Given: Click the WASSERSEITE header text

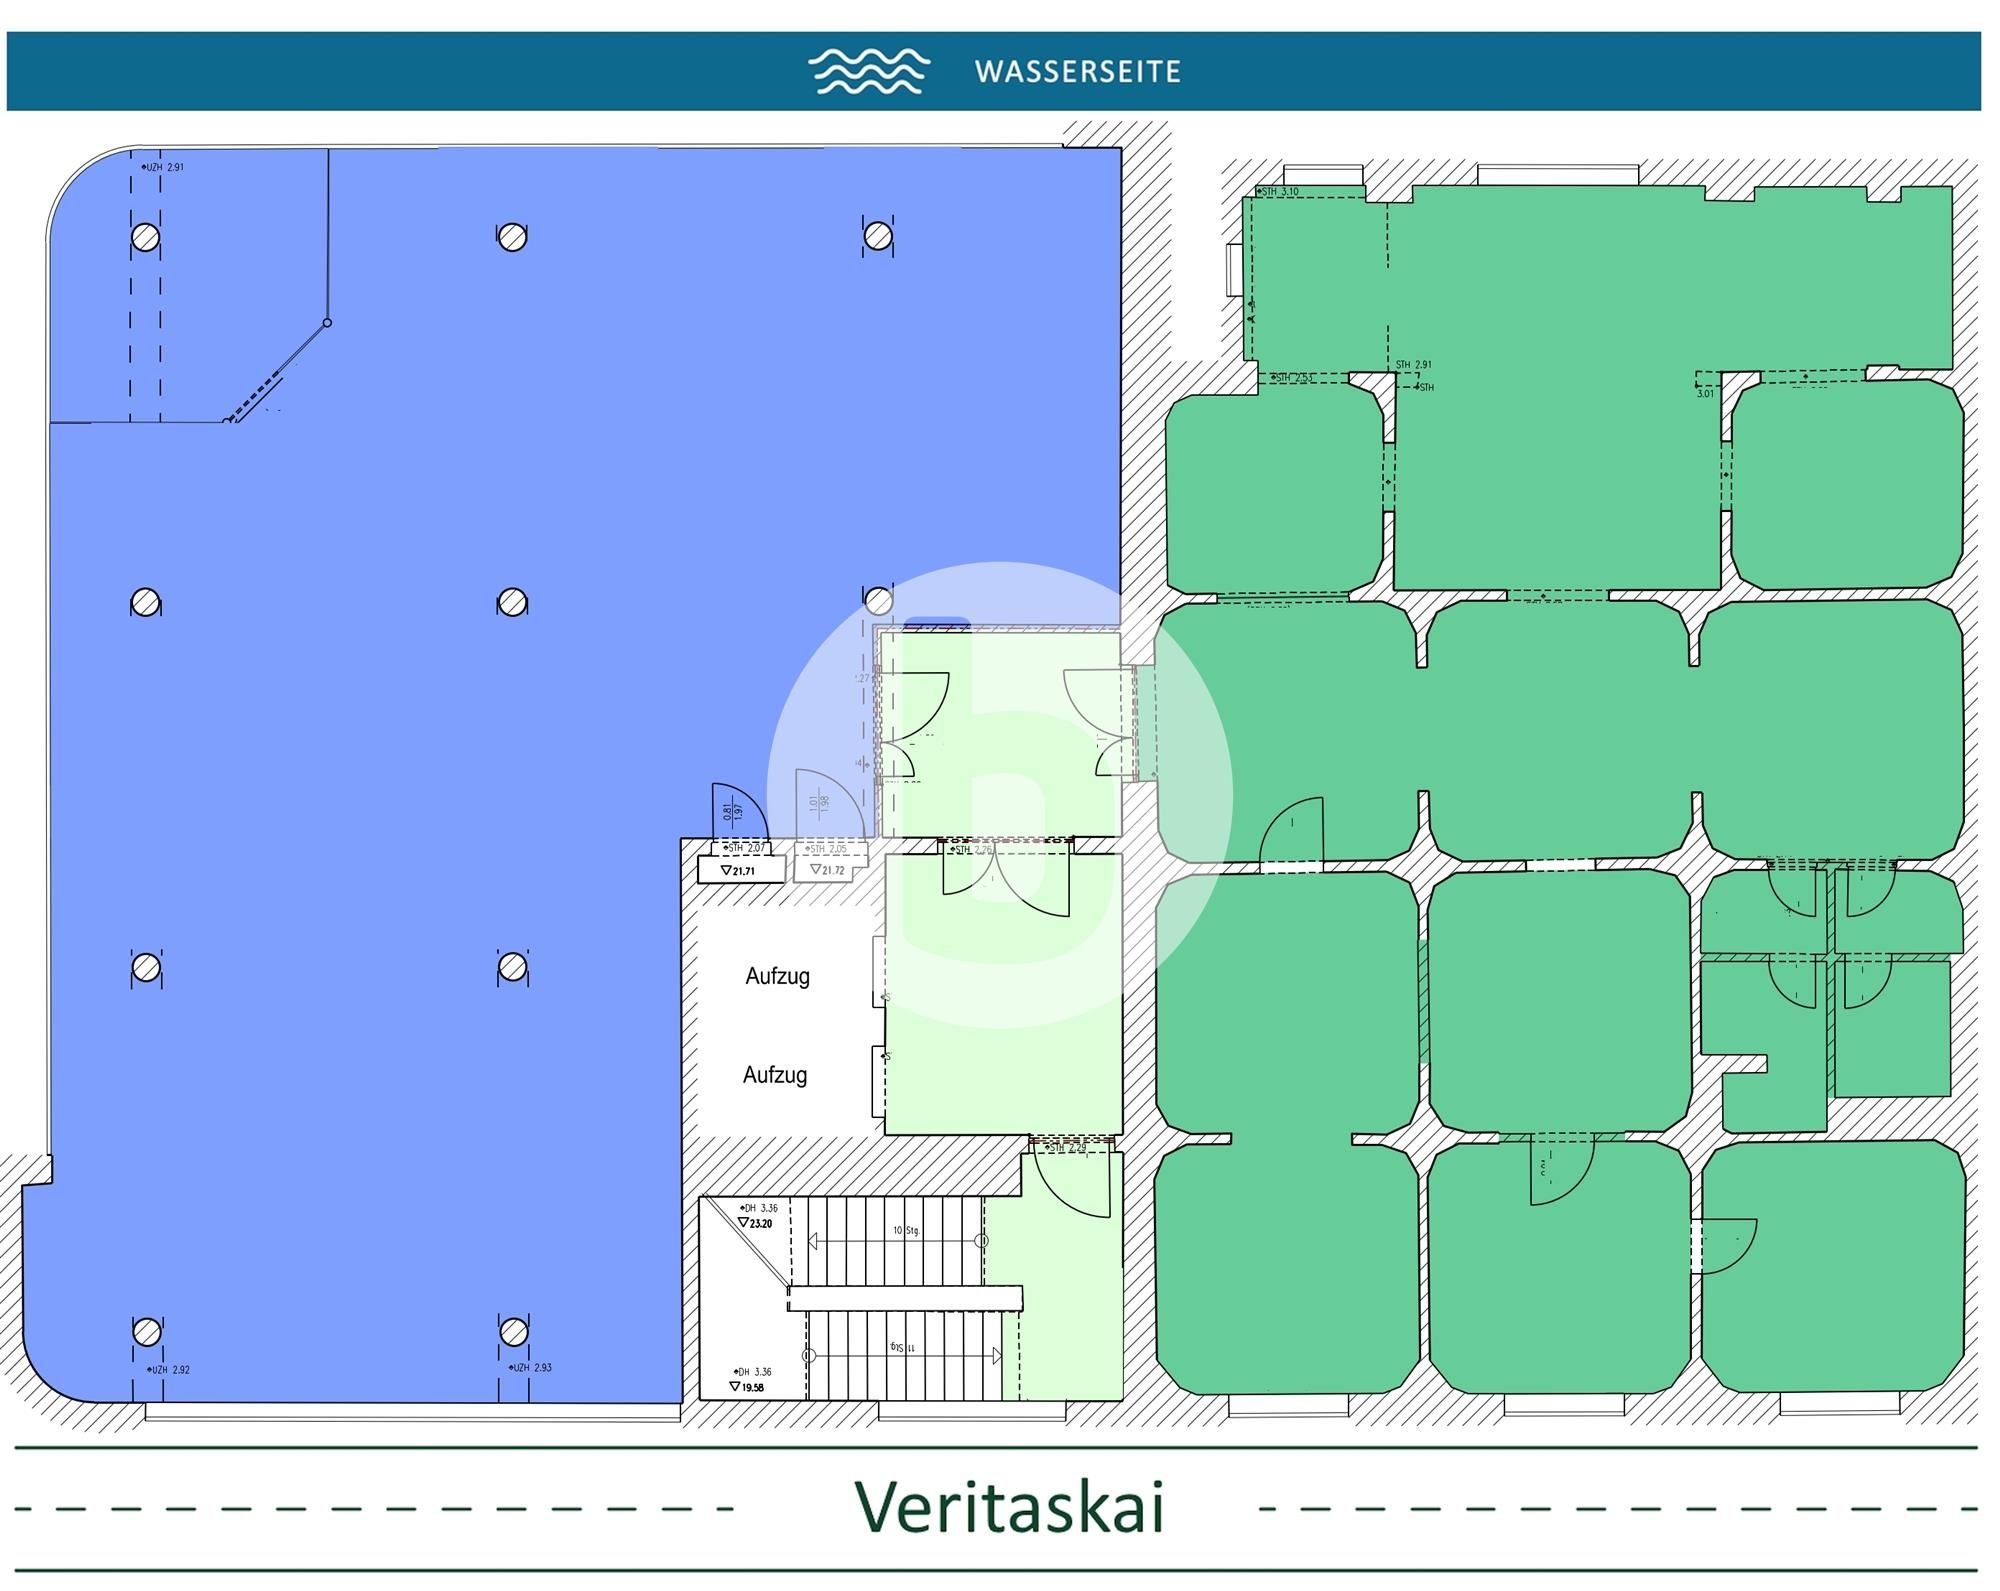Looking at the screenshot, I should (1077, 72).
